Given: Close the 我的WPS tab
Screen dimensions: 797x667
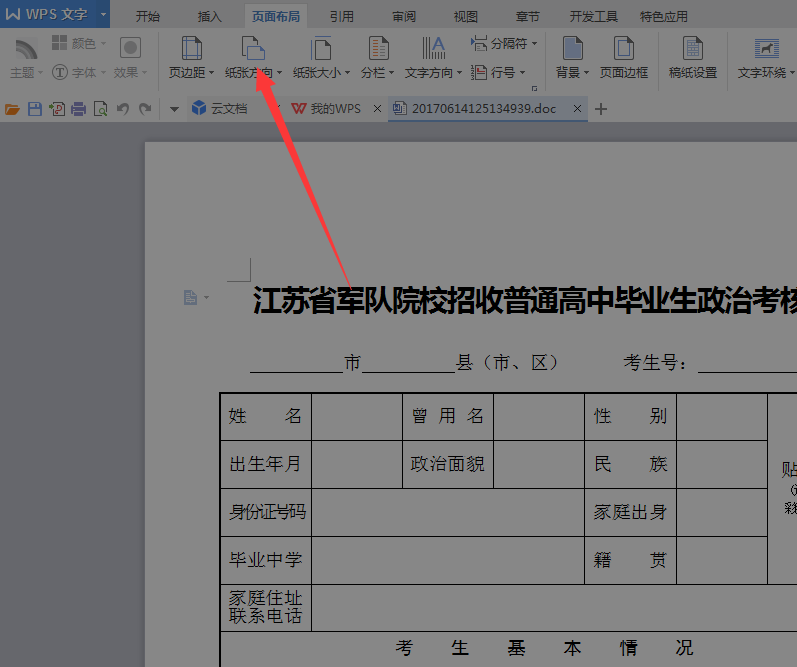Looking at the screenshot, I should pyautogui.click(x=377, y=109).
